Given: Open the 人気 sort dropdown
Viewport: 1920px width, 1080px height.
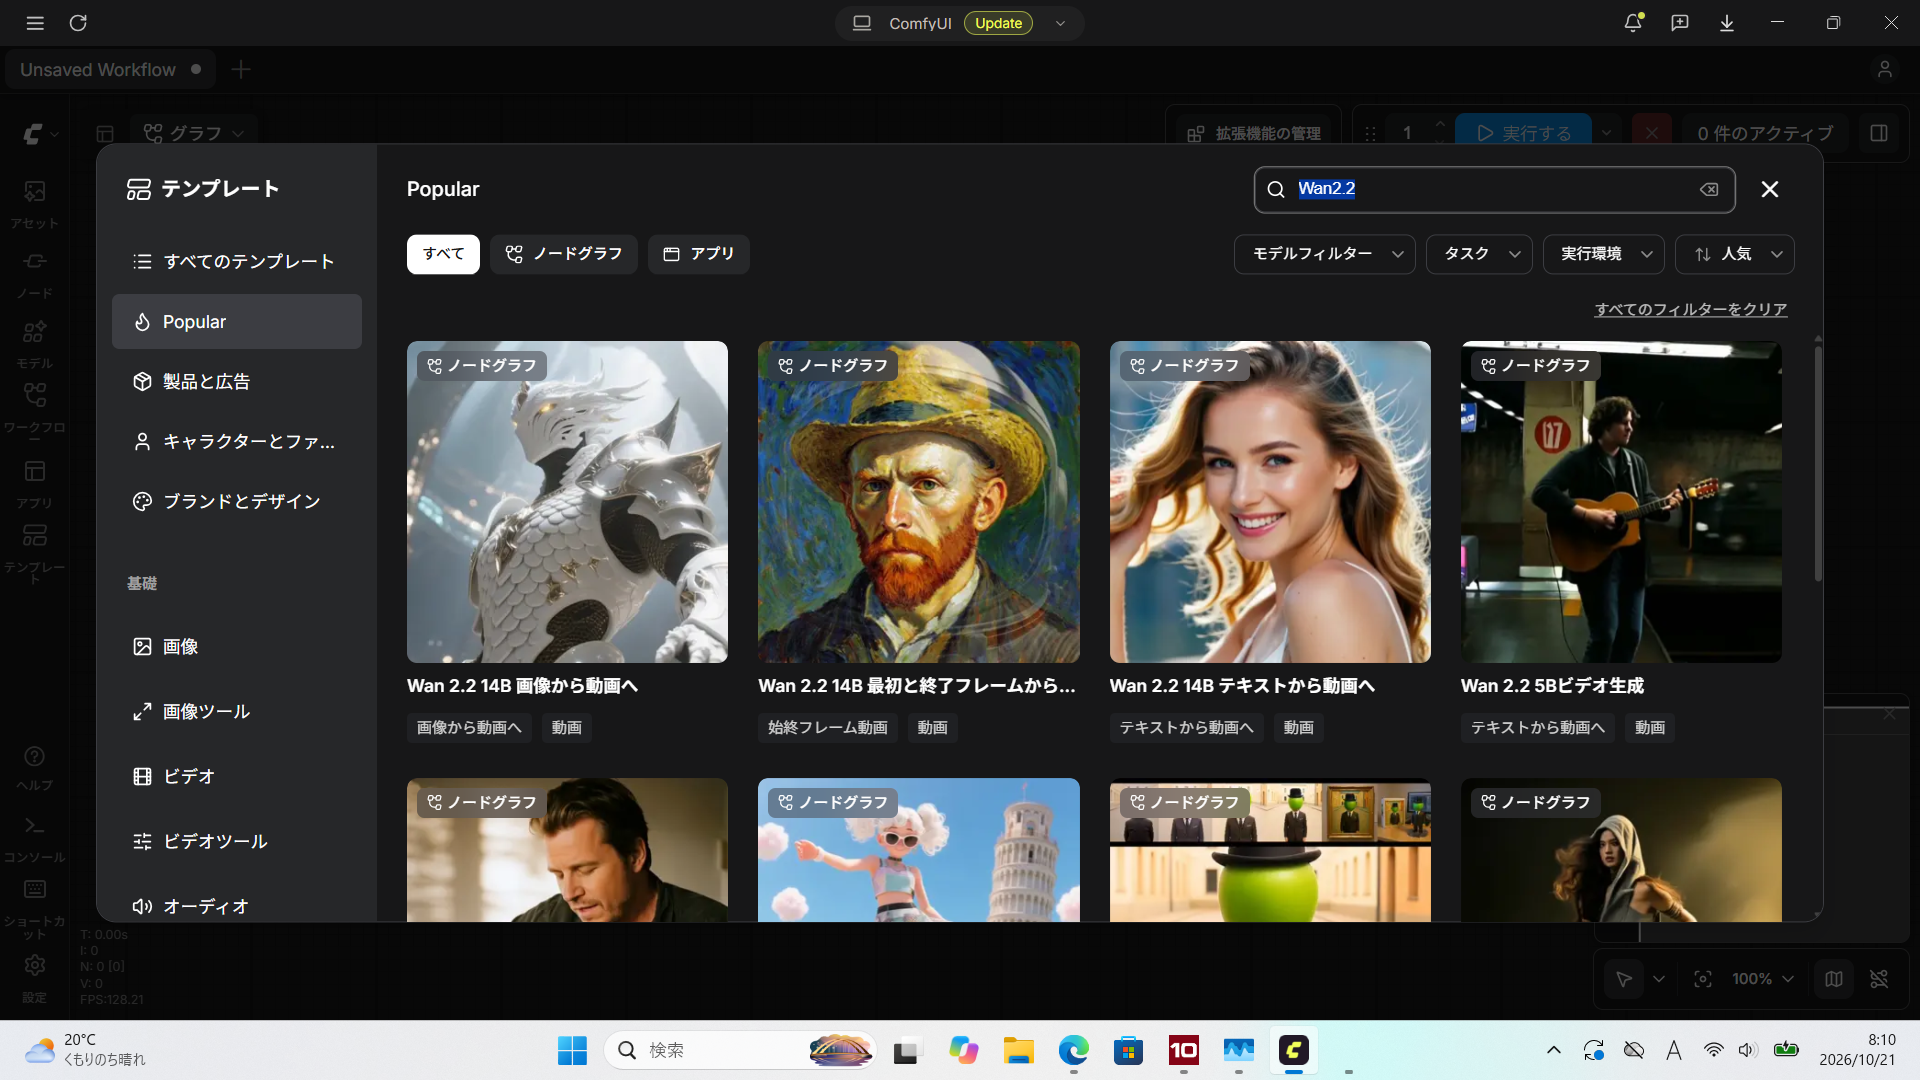Looking at the screenshot, I should 1735,254.
